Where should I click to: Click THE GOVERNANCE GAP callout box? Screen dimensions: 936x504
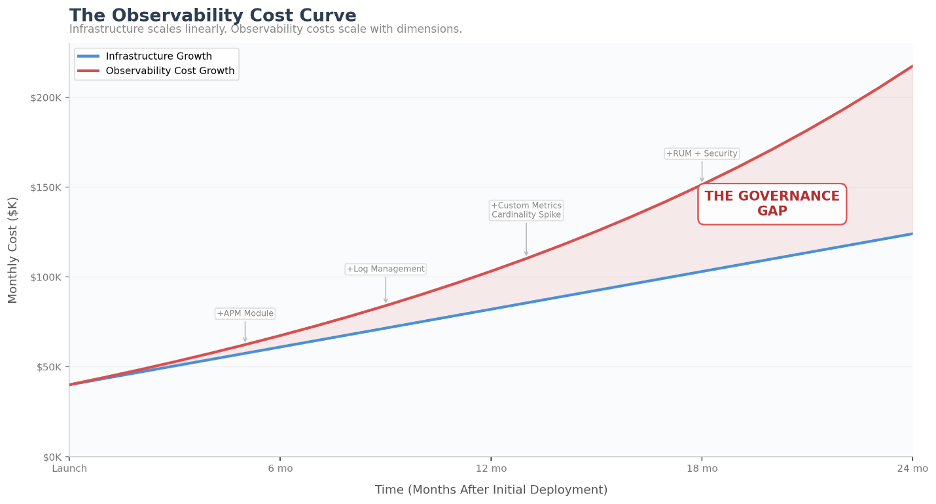pos(772,204)
